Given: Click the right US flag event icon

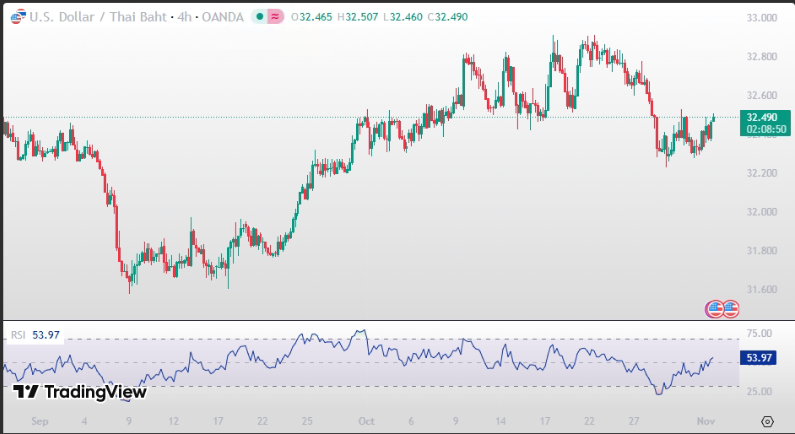Looking at the screenshot, I should pyautogui.click(x=730, y=308).
